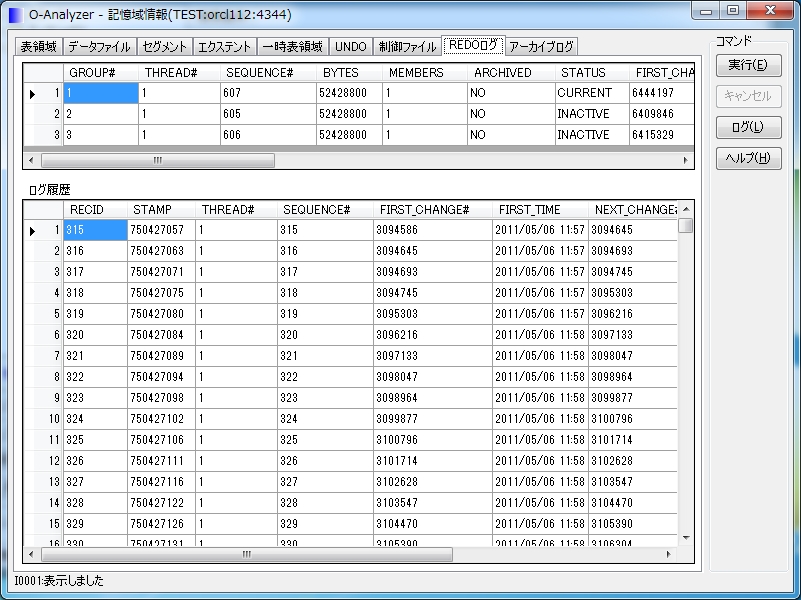Click the O-Analyzer title bar icon
The image size is (801, 600).
[16, 15]
